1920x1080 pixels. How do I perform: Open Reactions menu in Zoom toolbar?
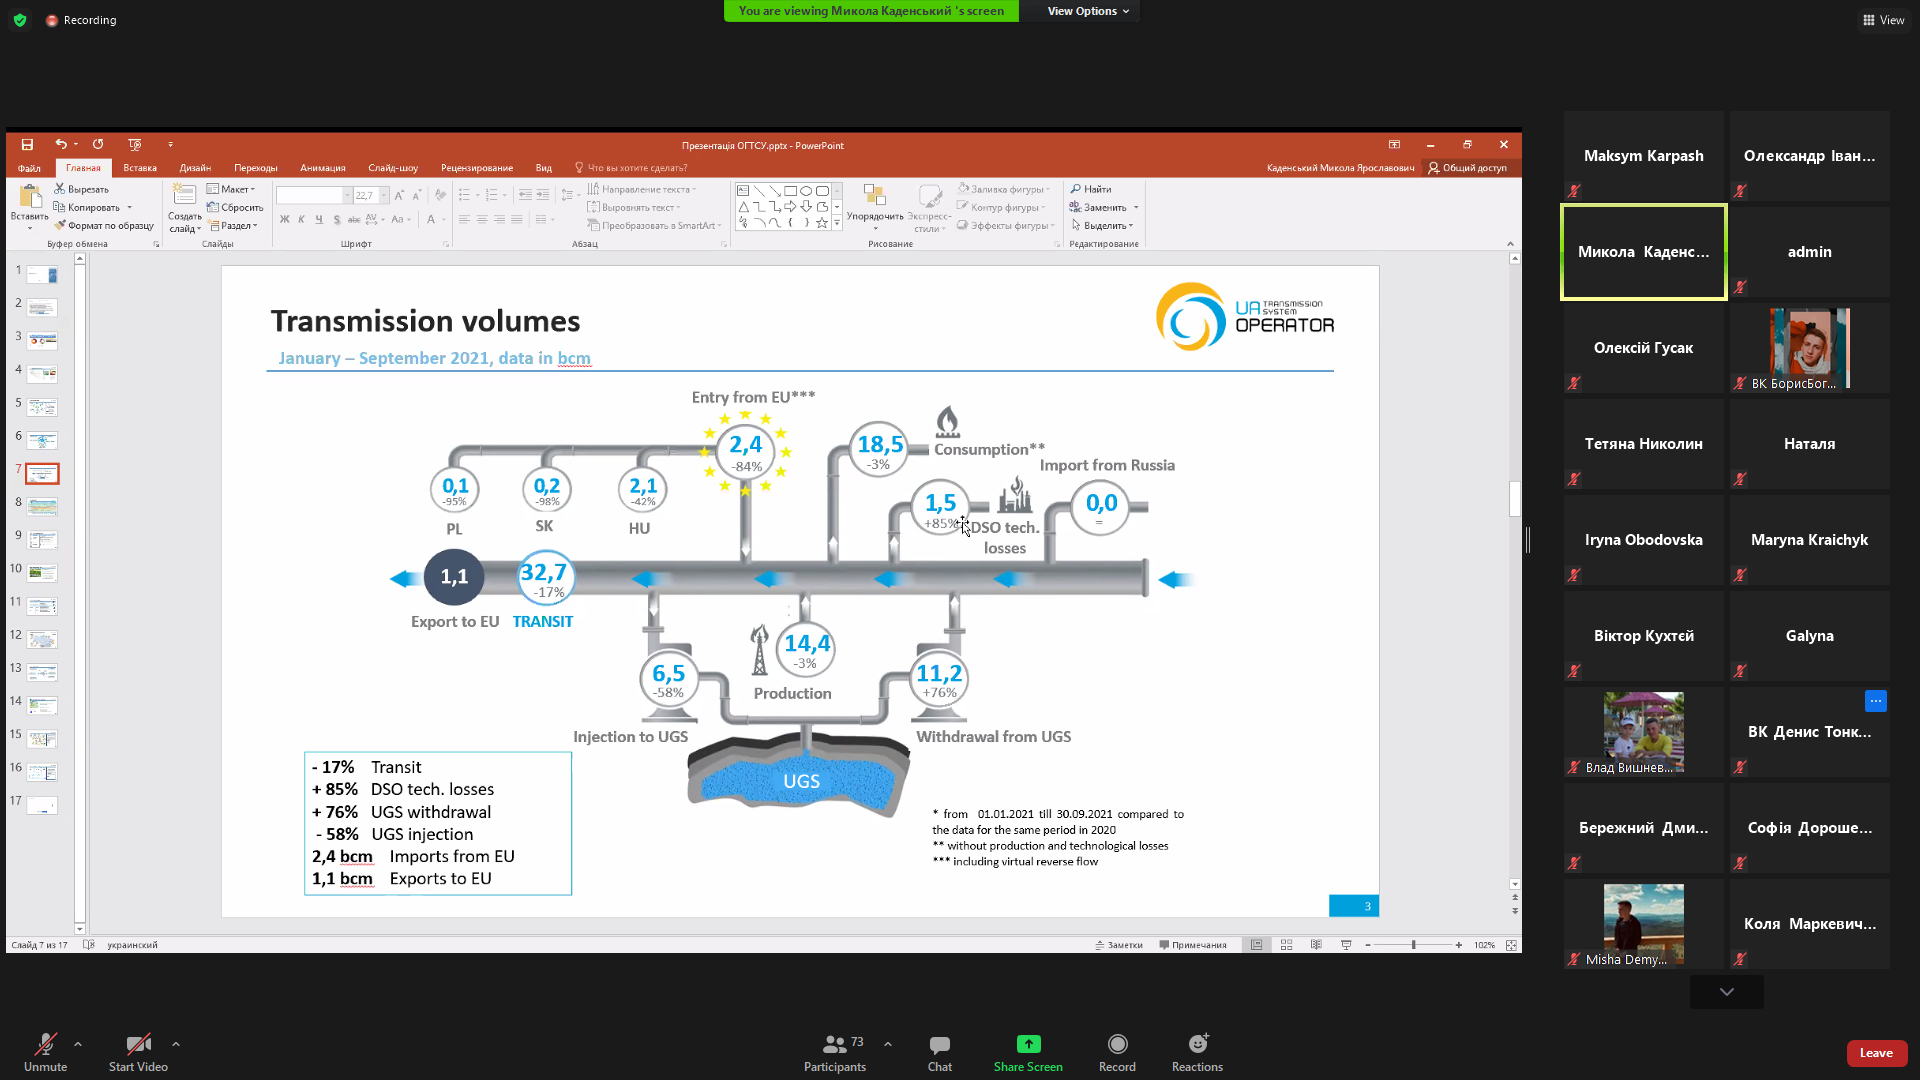click(1197, 1045)
